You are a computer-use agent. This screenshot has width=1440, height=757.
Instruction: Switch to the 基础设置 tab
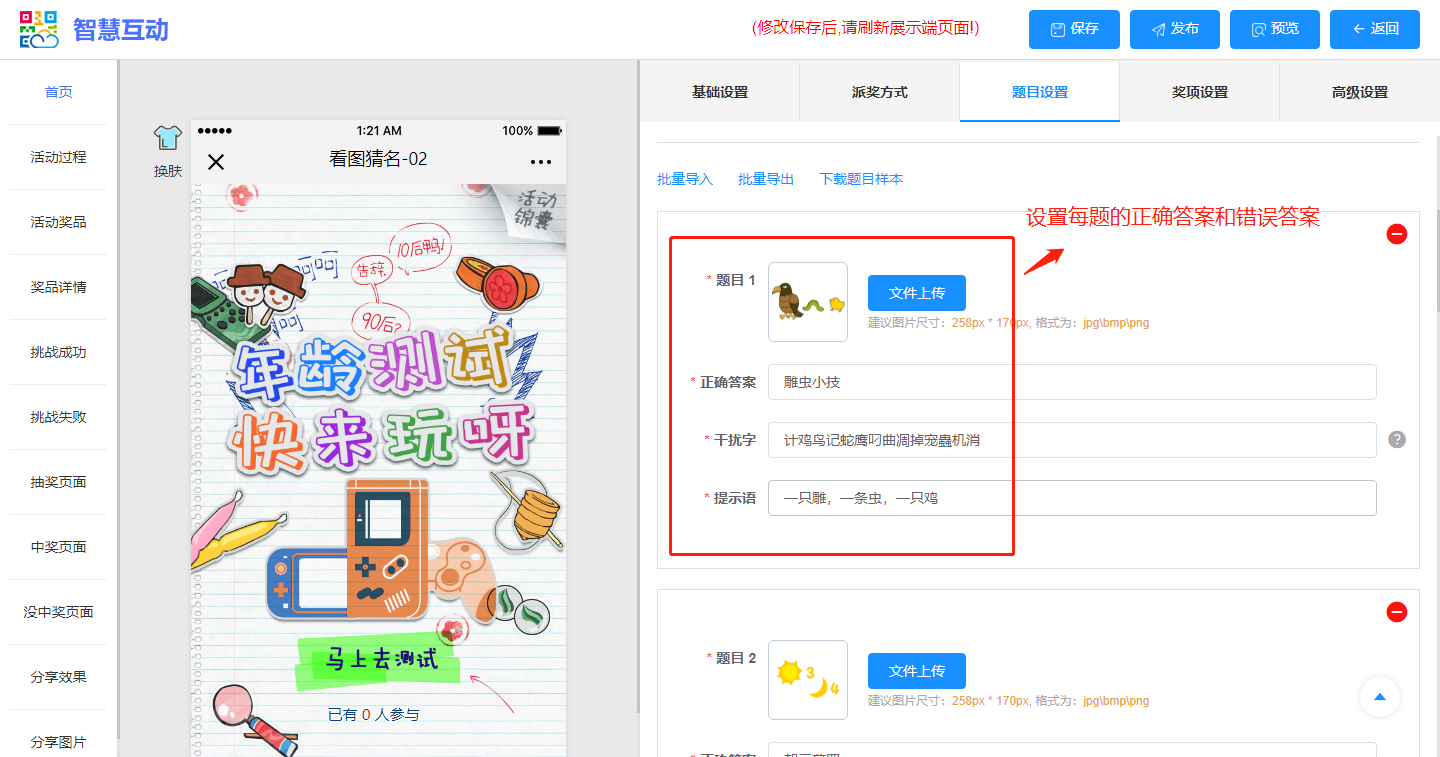click(719, 92)
